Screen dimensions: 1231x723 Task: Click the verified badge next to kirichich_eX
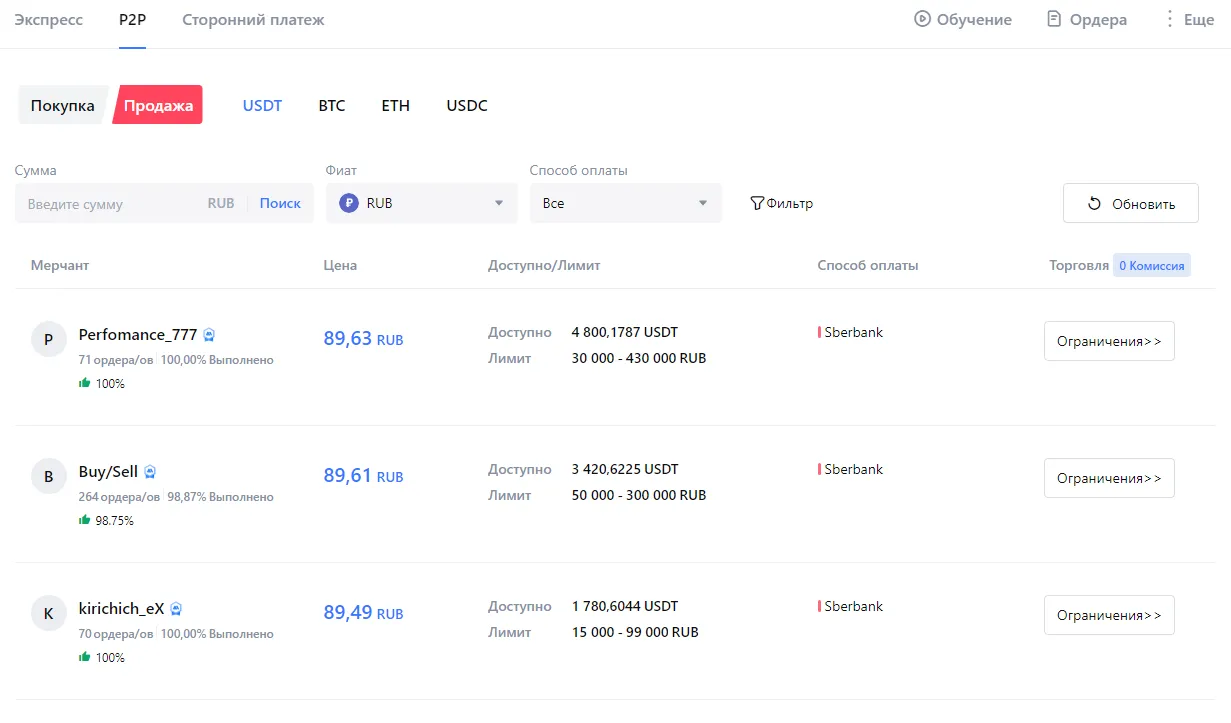click(176, 608)
